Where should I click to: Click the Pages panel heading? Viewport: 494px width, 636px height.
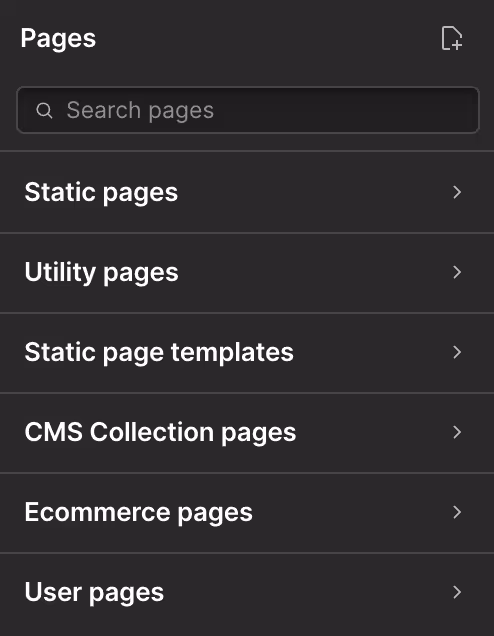(58, 39)
